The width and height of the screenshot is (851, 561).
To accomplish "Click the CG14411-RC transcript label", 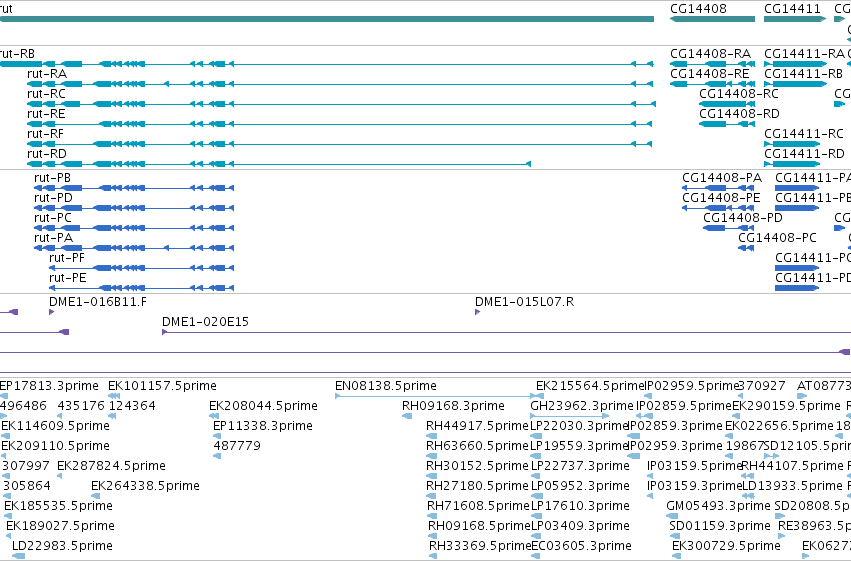I will click(x=804, y=134).
